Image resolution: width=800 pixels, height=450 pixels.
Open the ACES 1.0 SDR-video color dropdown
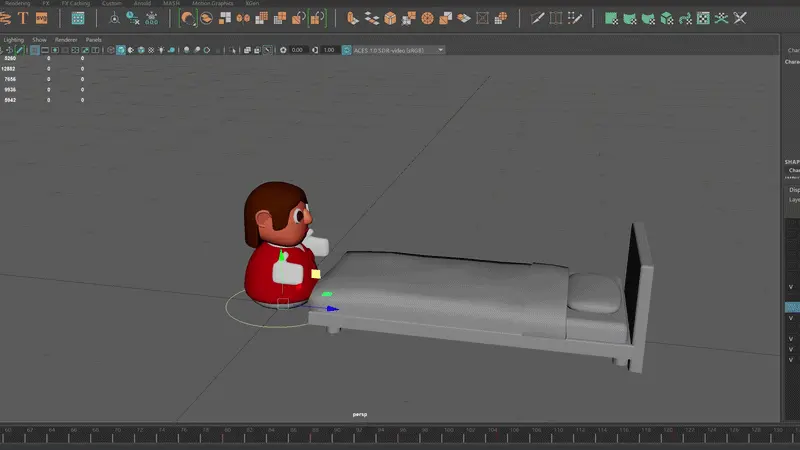[398, 50]
